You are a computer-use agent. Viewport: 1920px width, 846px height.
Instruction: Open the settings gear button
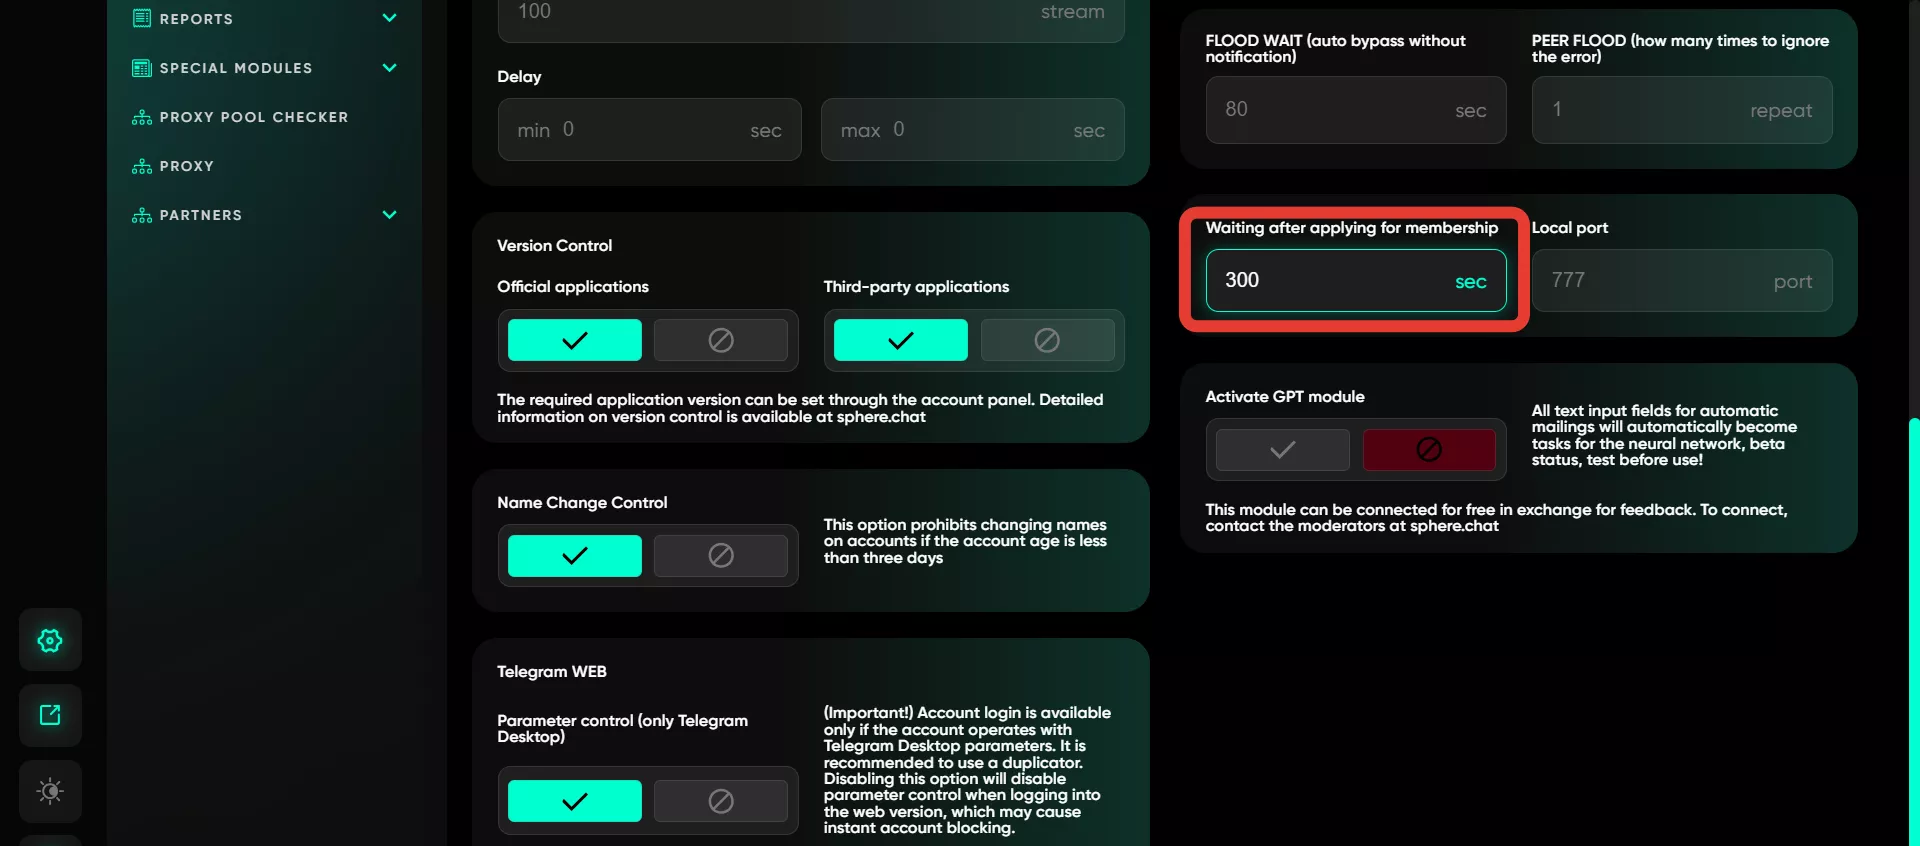[50, 640]
